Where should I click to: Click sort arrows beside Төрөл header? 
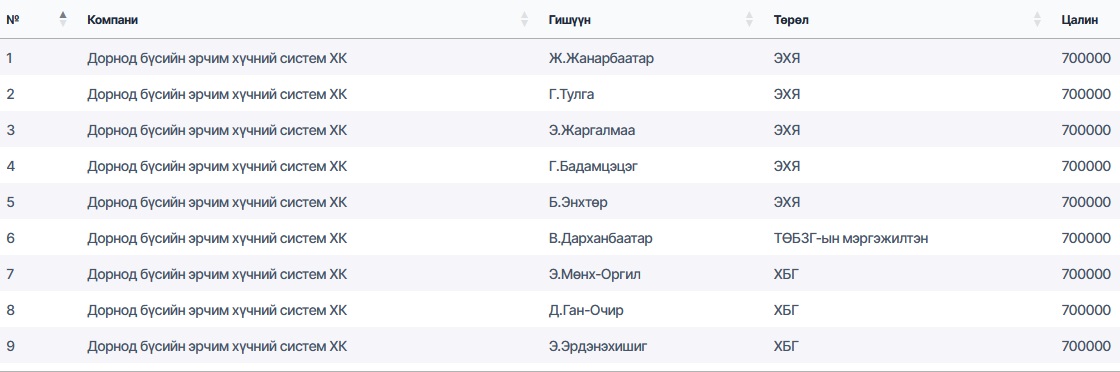pyautogui.click(x=1037, y=19)
